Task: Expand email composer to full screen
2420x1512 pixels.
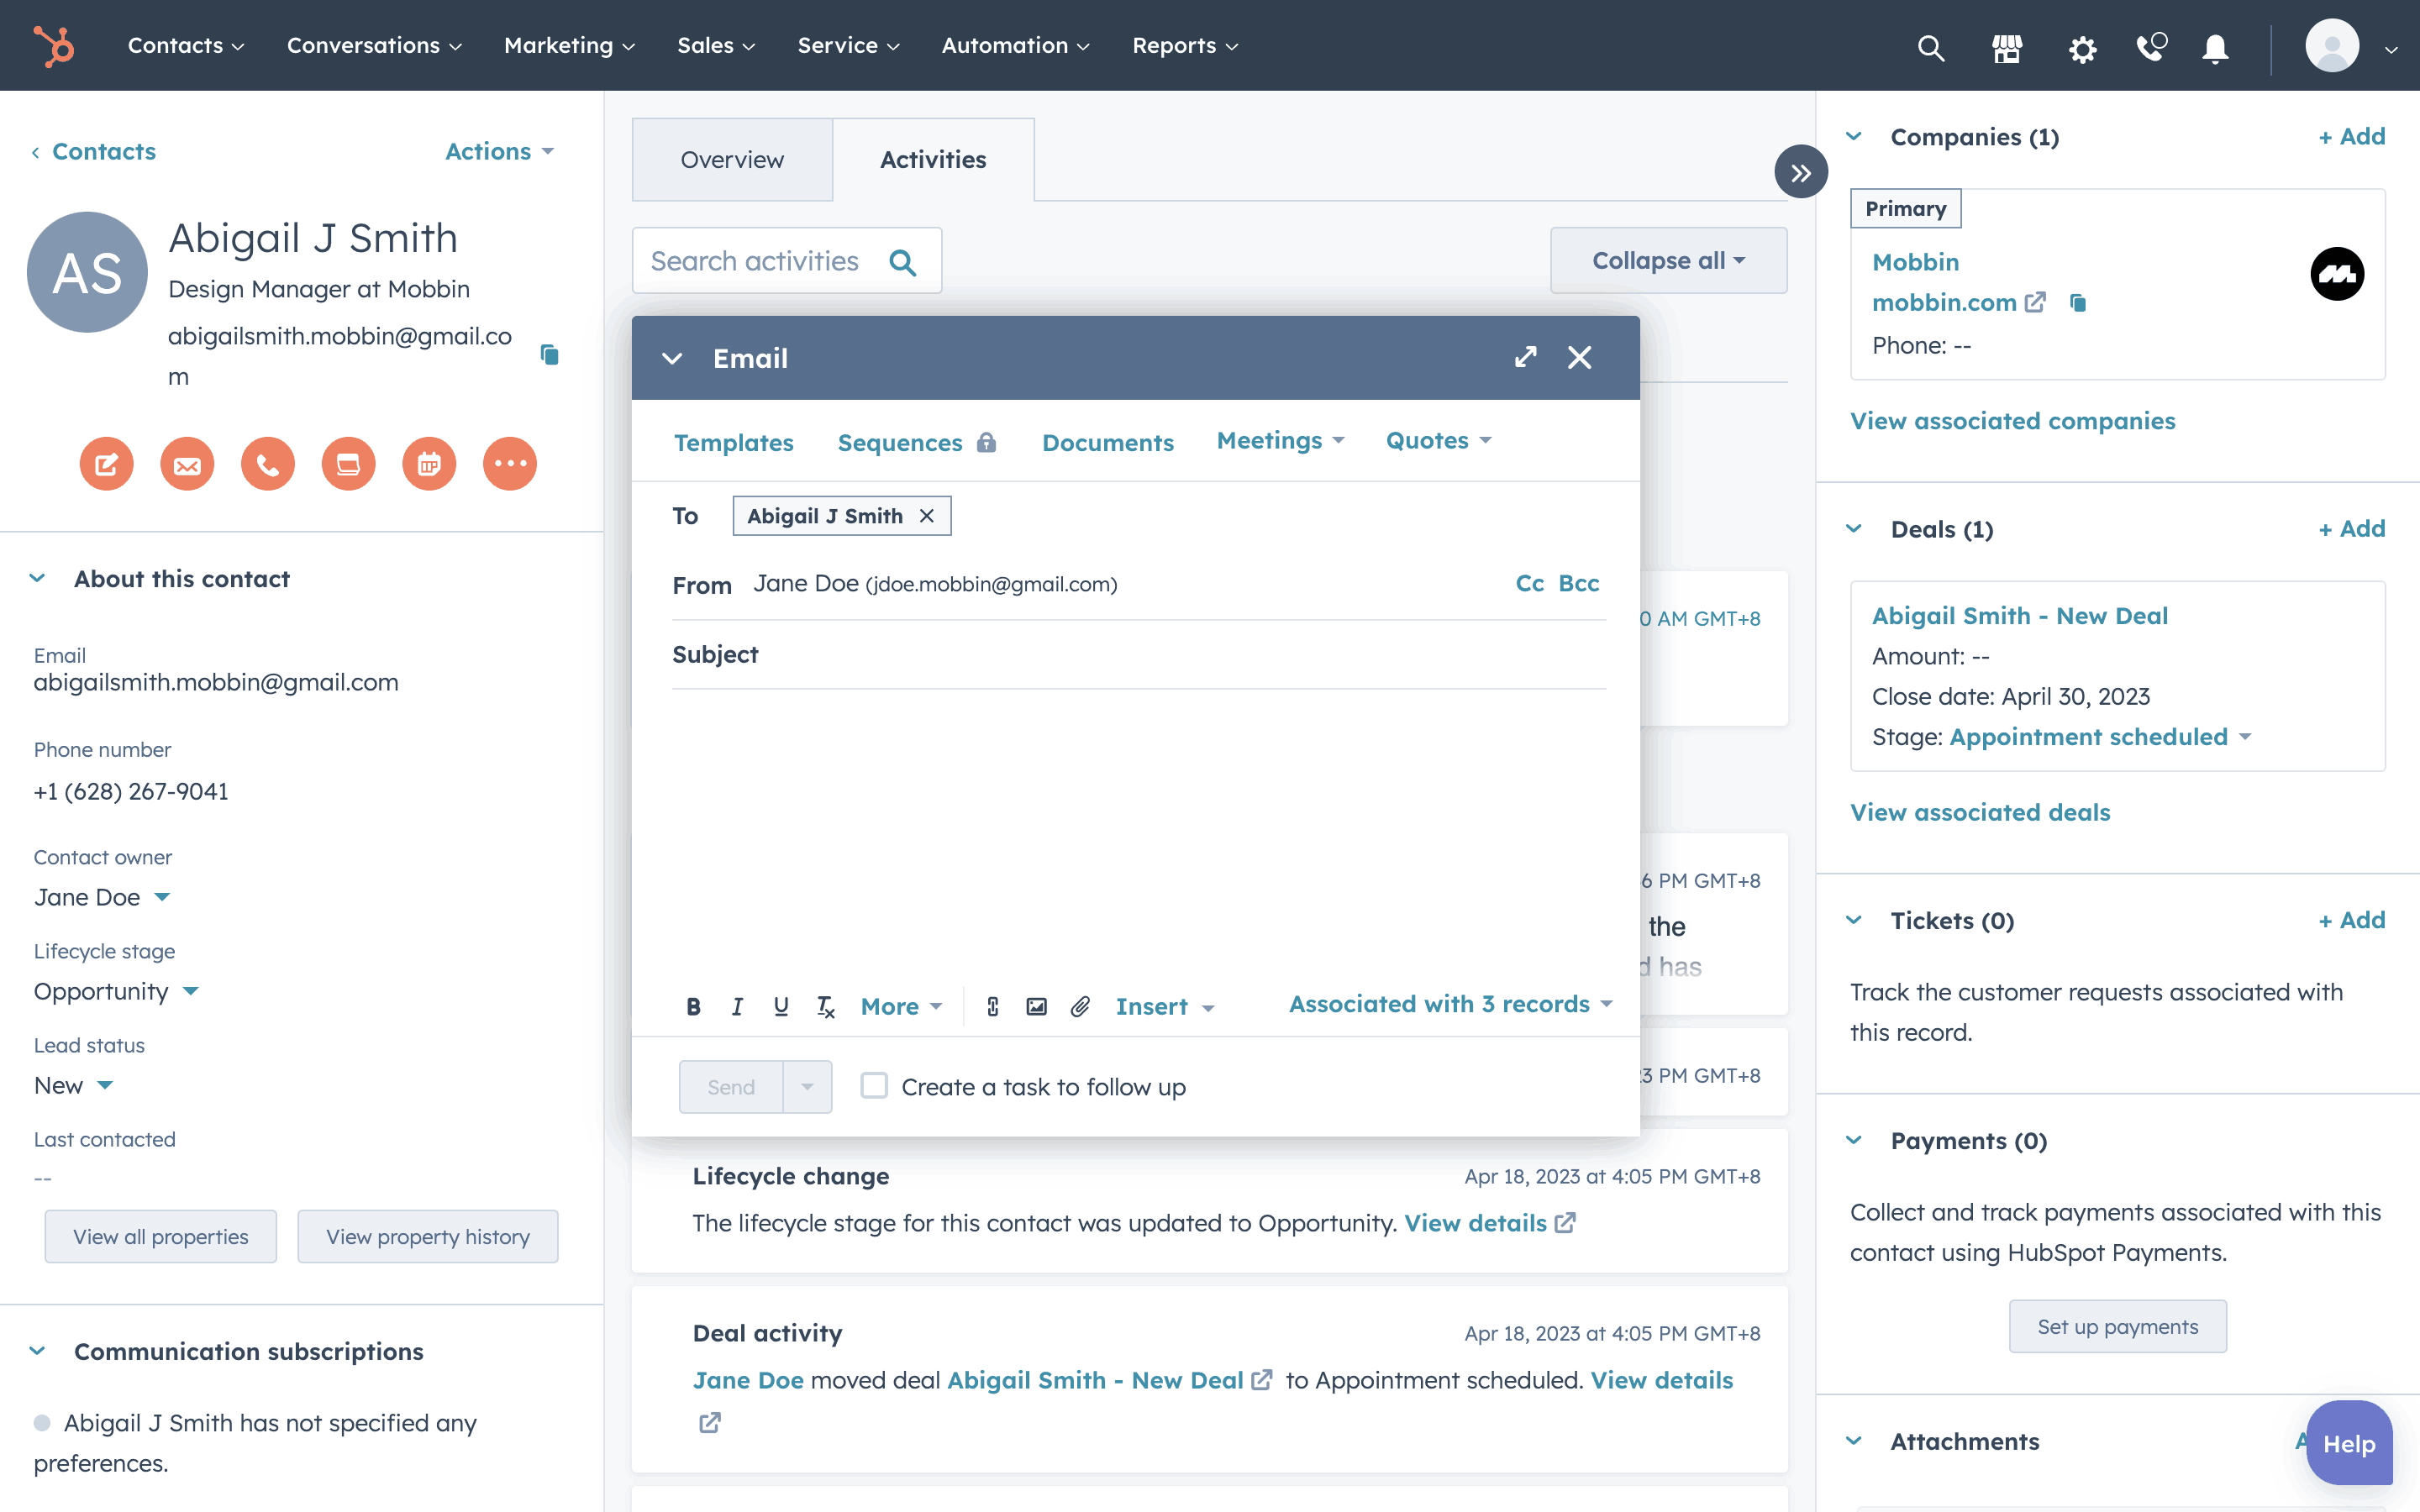Action: click(1525, 357)
